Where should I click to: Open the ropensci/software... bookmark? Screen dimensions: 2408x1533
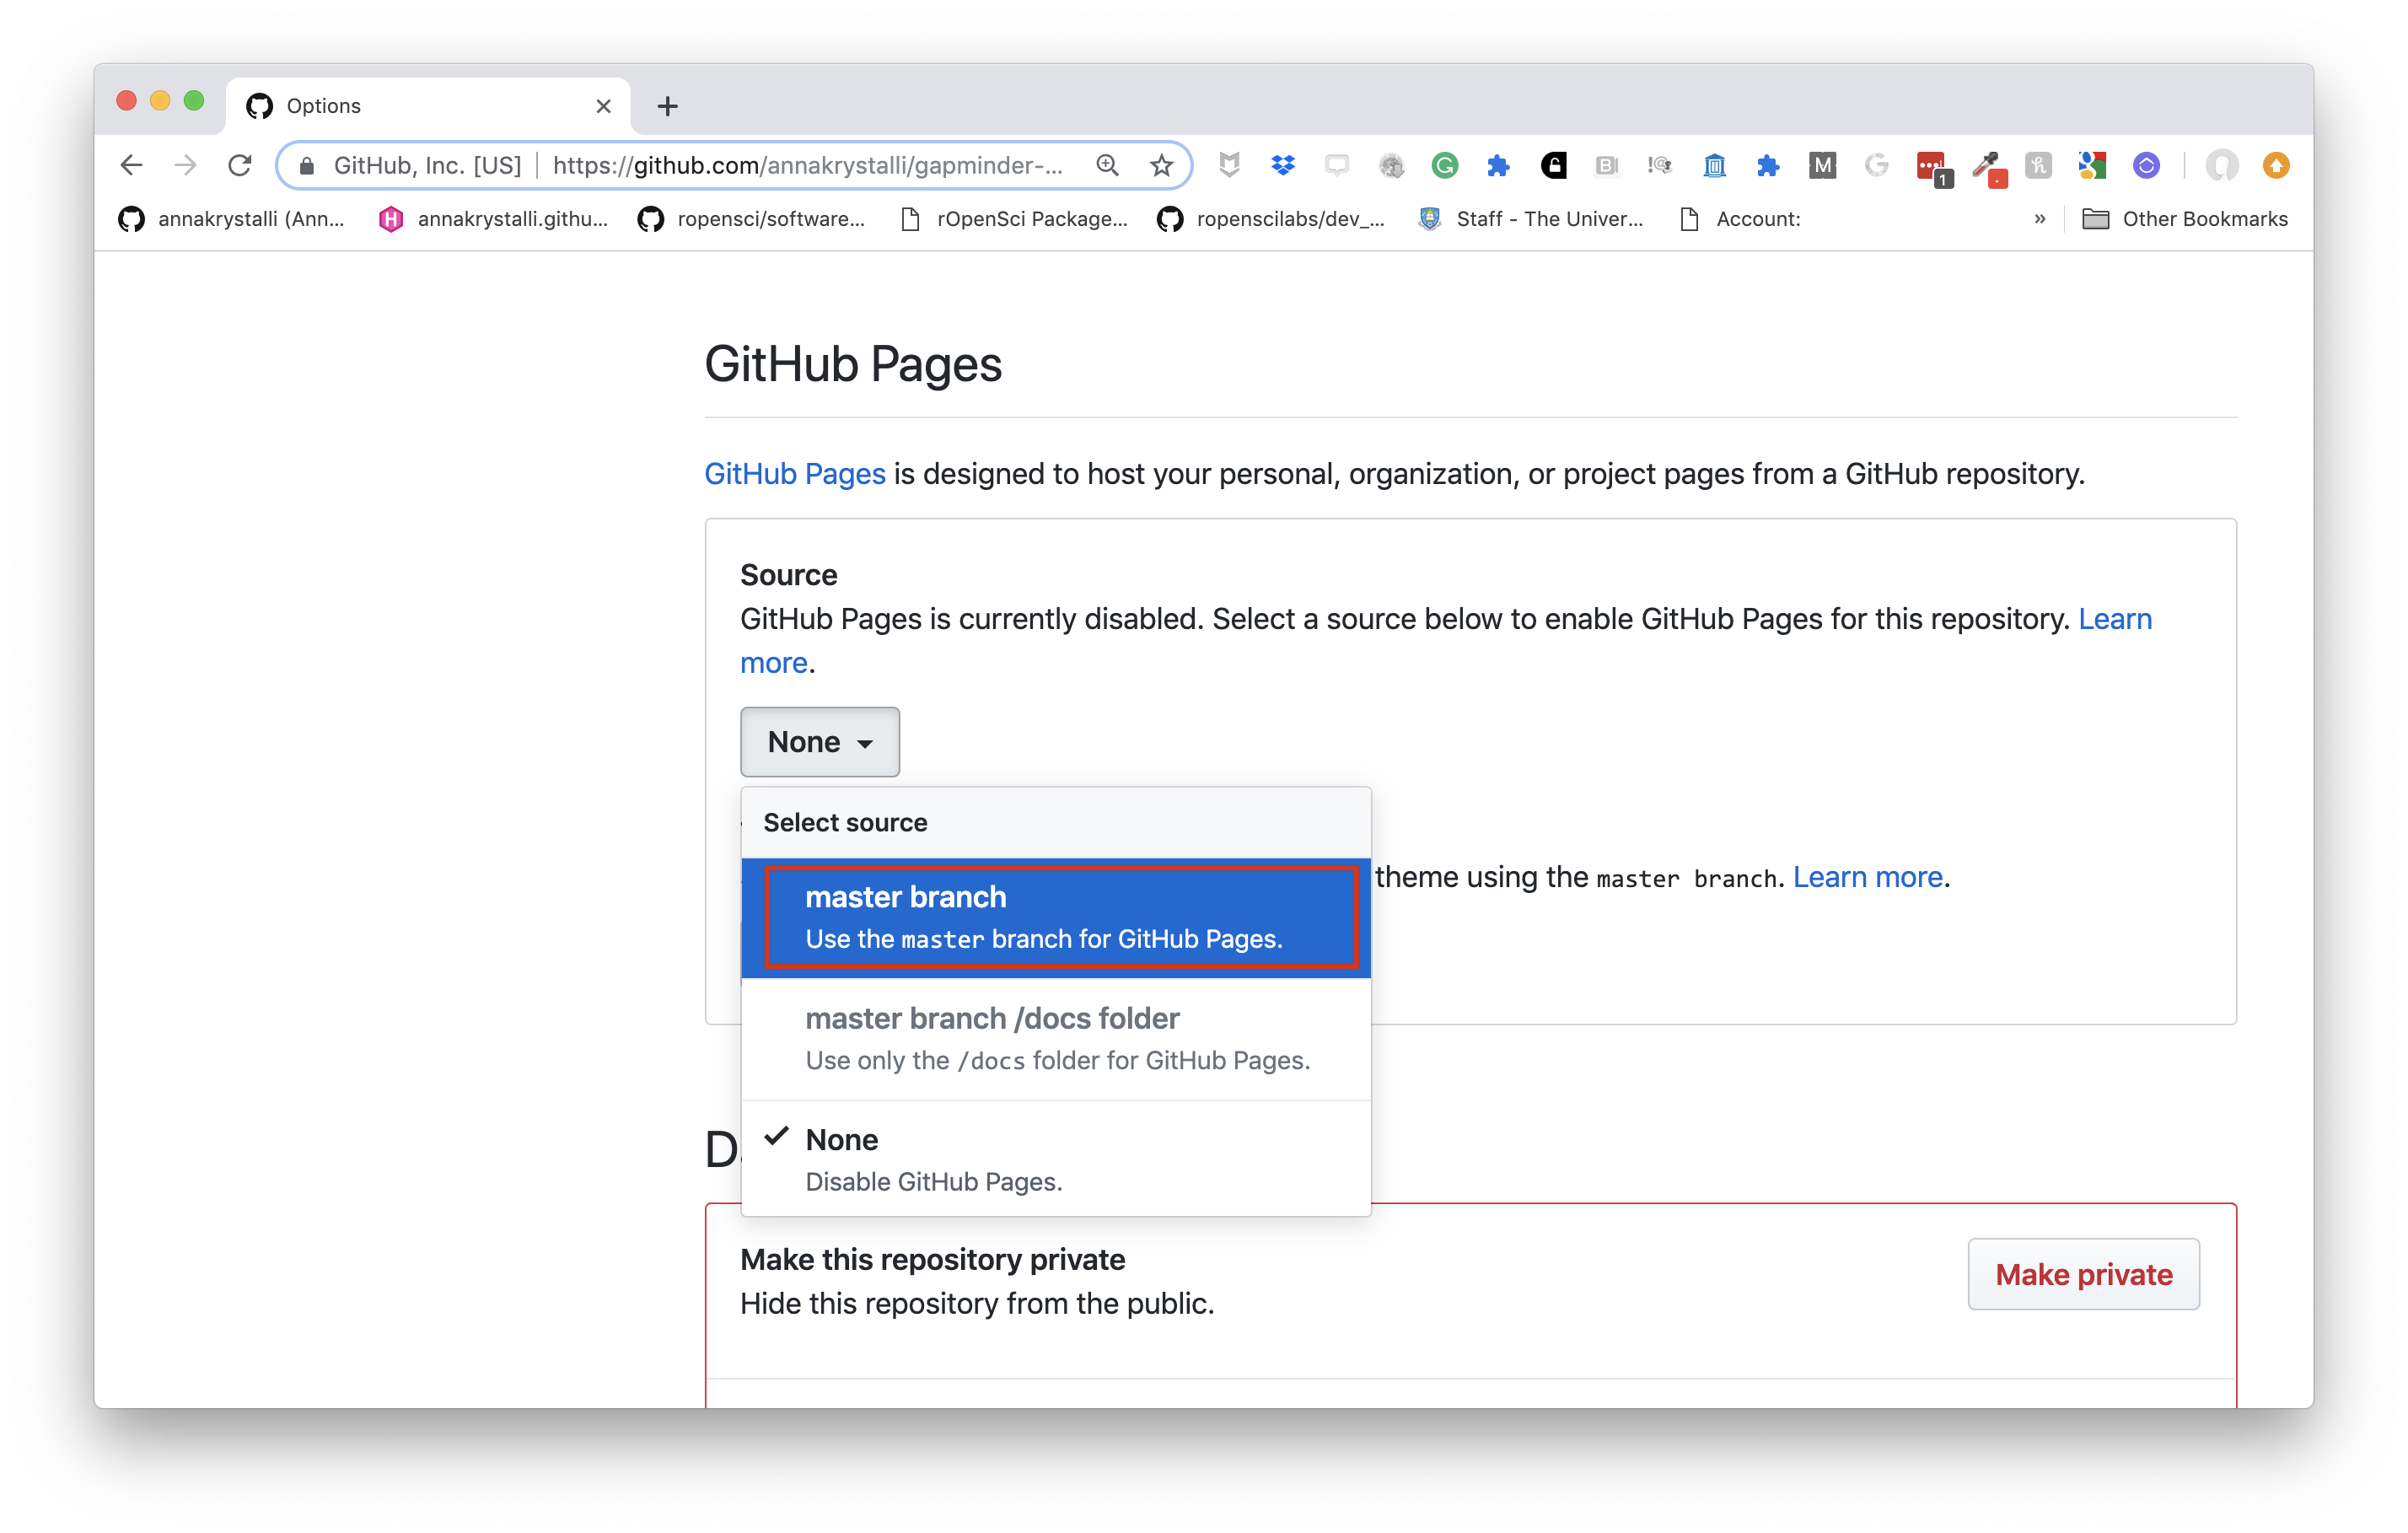pyautogui.click(x=751, y=219)
